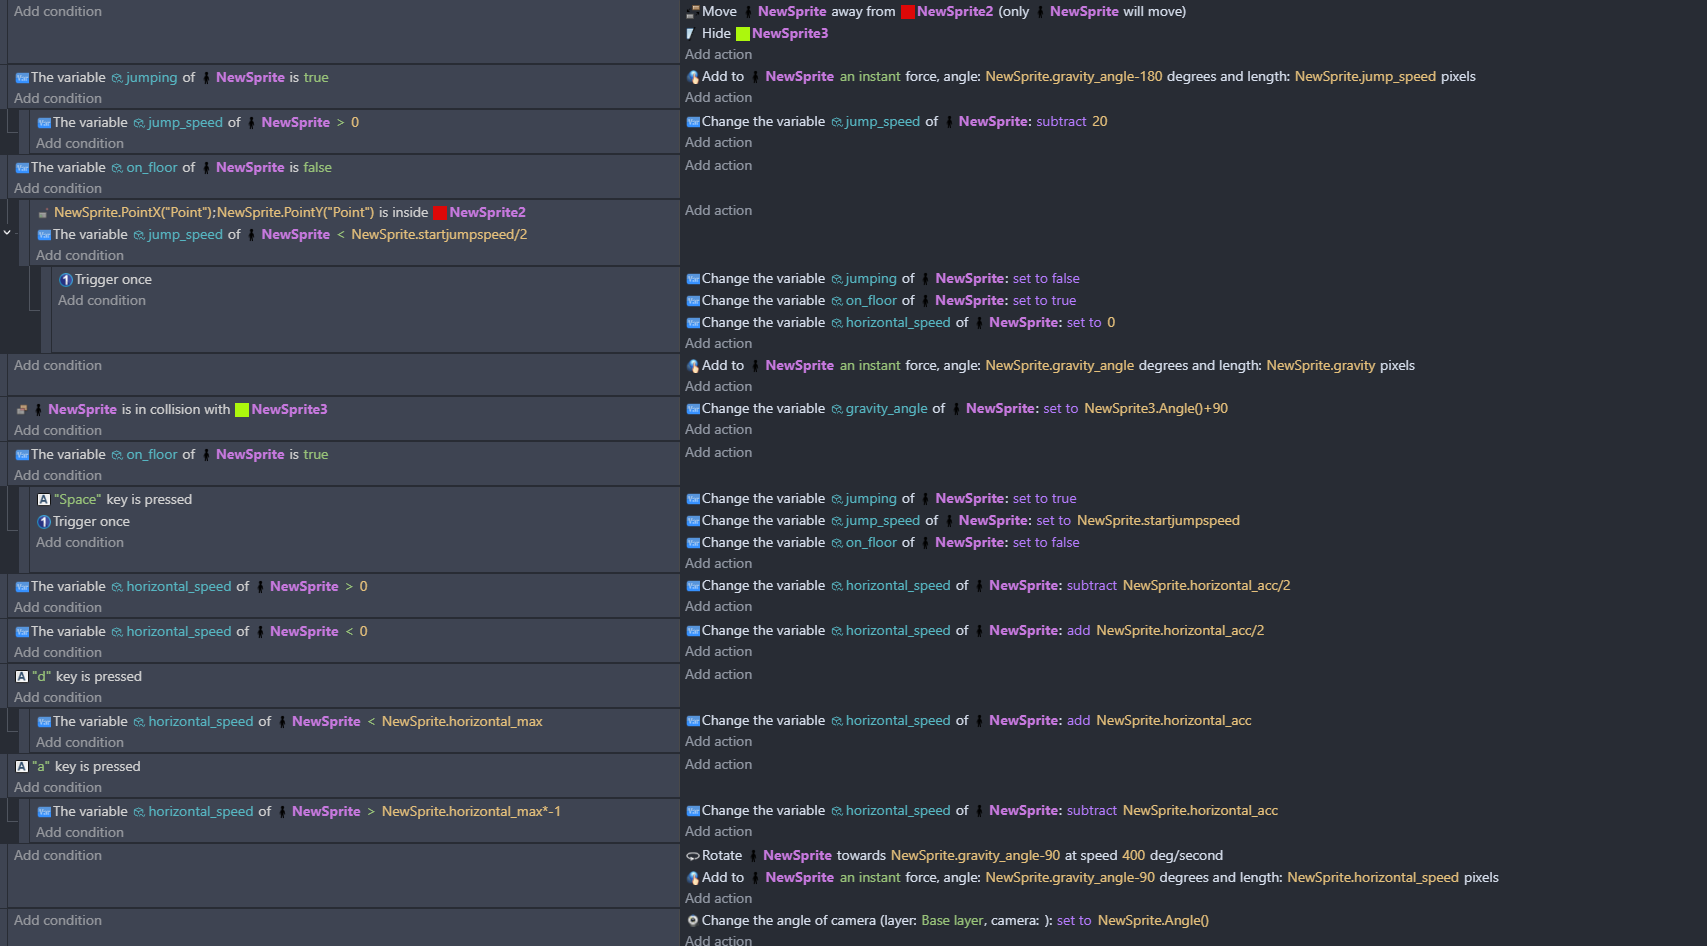1707x946 pixels.
Task: Click the "Space" key pressed keyboard icon
Action: coord(44,500)
